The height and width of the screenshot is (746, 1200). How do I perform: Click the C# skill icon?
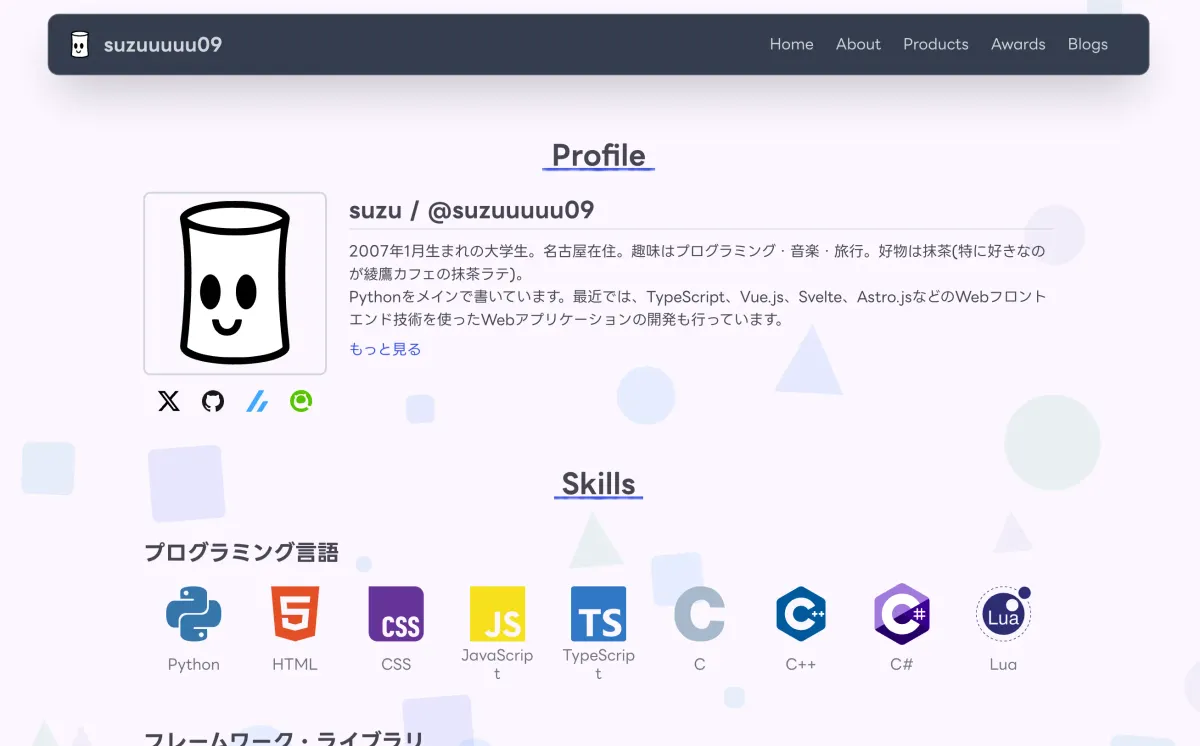[901, 613]
